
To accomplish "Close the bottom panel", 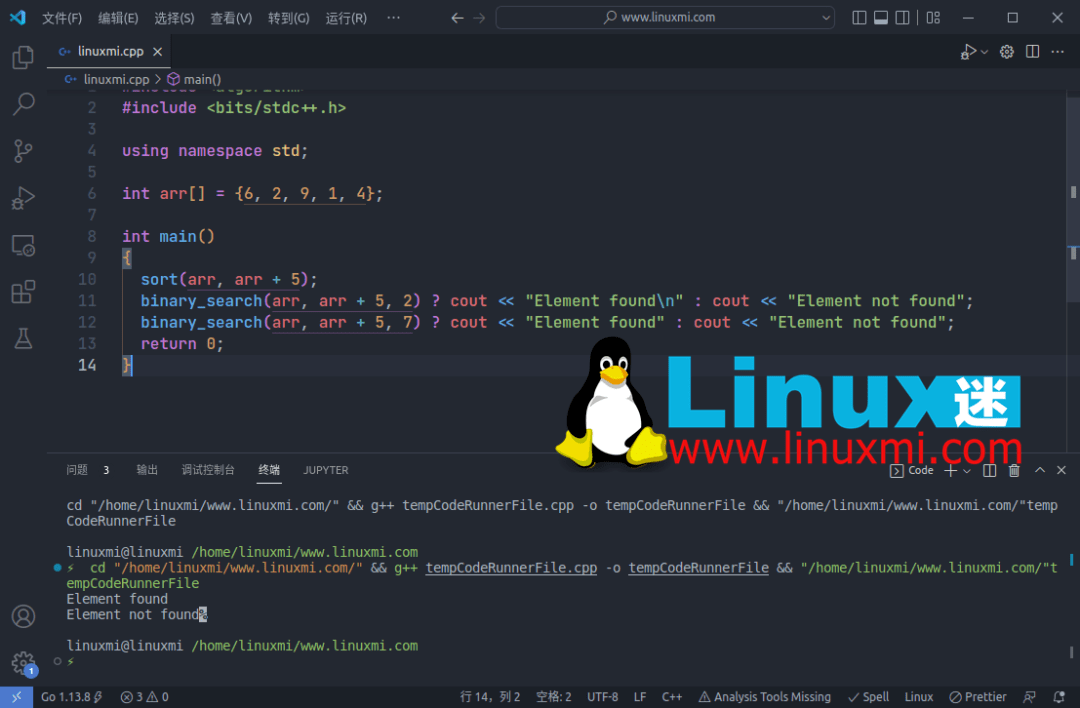I will click(x=1061, y=470).
